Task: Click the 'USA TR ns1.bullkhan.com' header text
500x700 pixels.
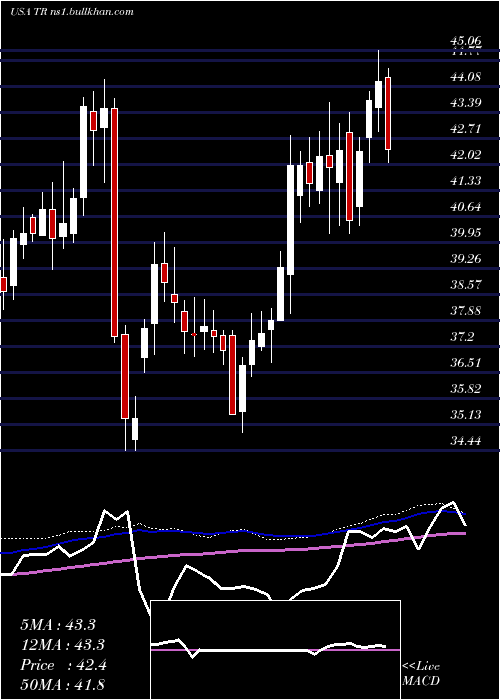Action: (x=72, y=12)
